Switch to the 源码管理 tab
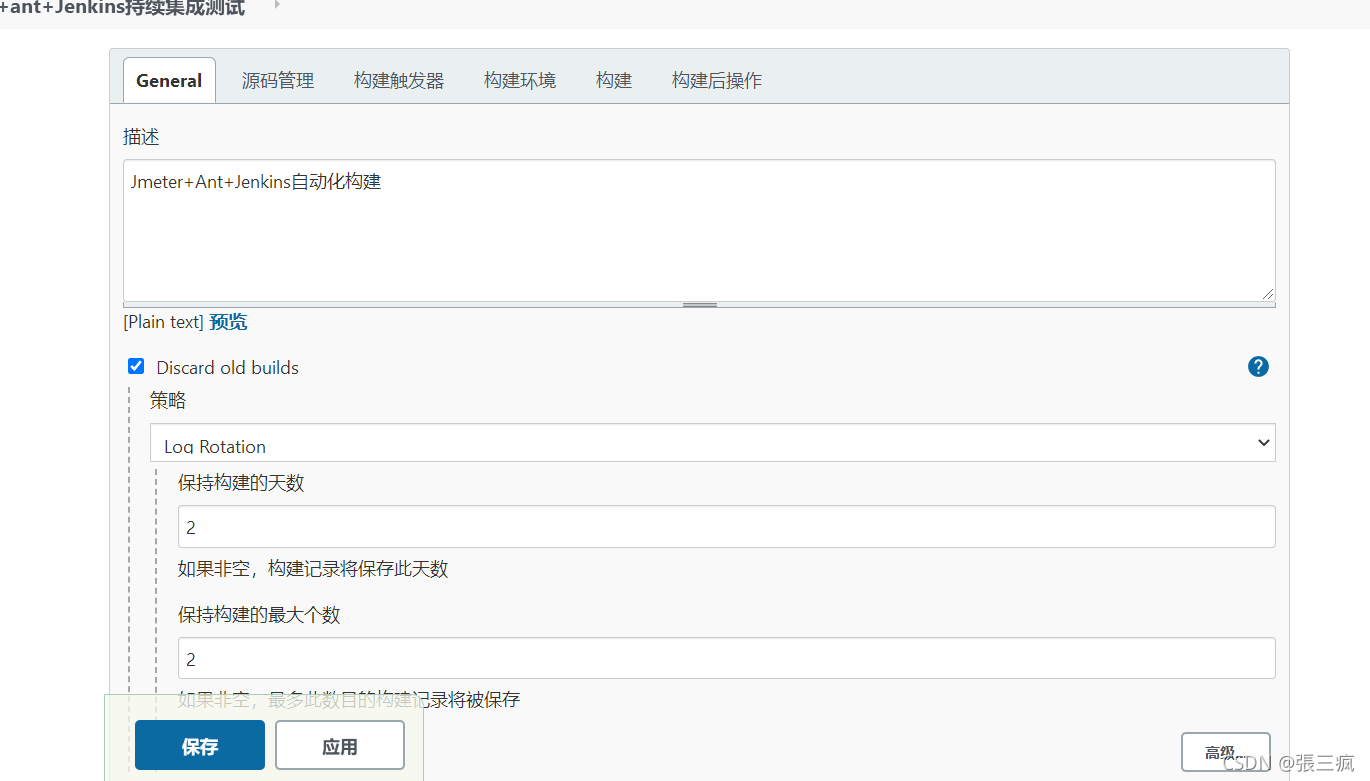Viewport: 1370px width, 781px height. point(278,81)
